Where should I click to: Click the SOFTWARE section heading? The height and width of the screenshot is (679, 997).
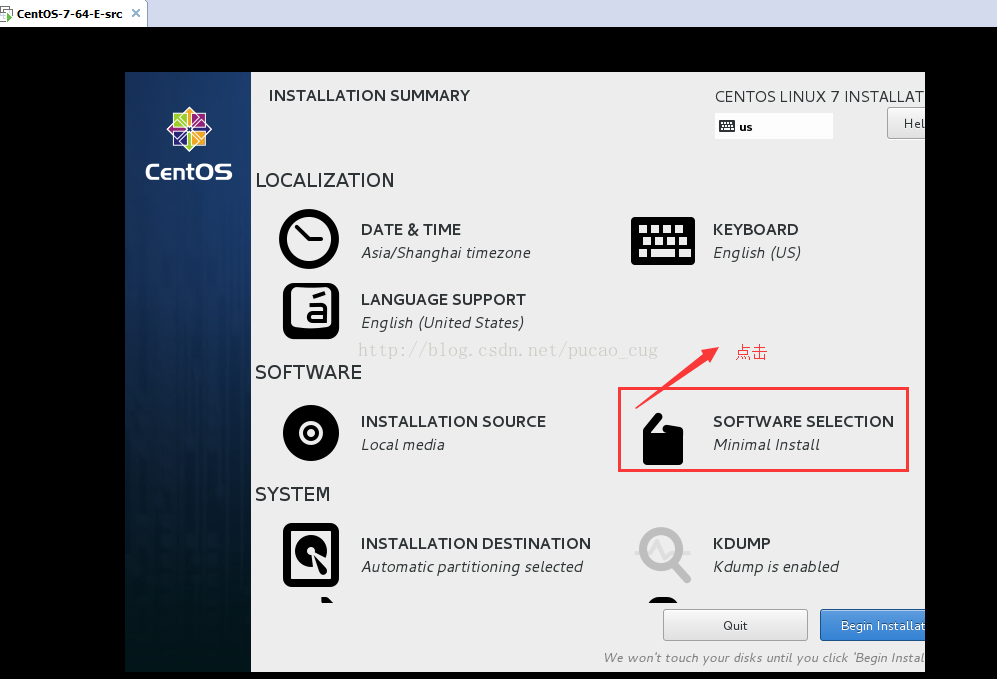(308, 373)
